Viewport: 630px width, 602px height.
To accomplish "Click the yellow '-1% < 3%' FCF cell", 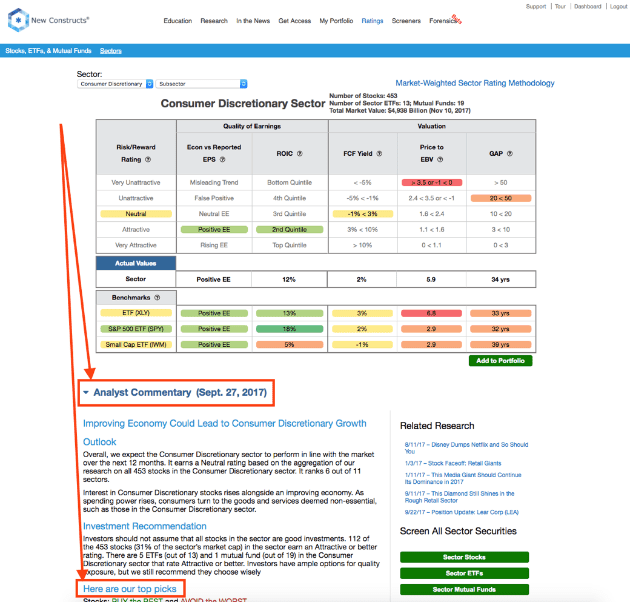I will [x=362, y=214].
